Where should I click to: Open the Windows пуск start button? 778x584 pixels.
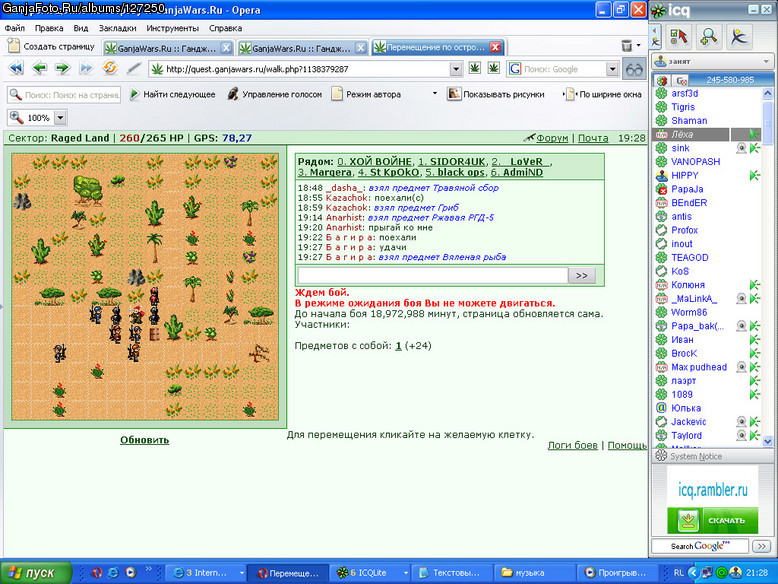tap(36, 573)
